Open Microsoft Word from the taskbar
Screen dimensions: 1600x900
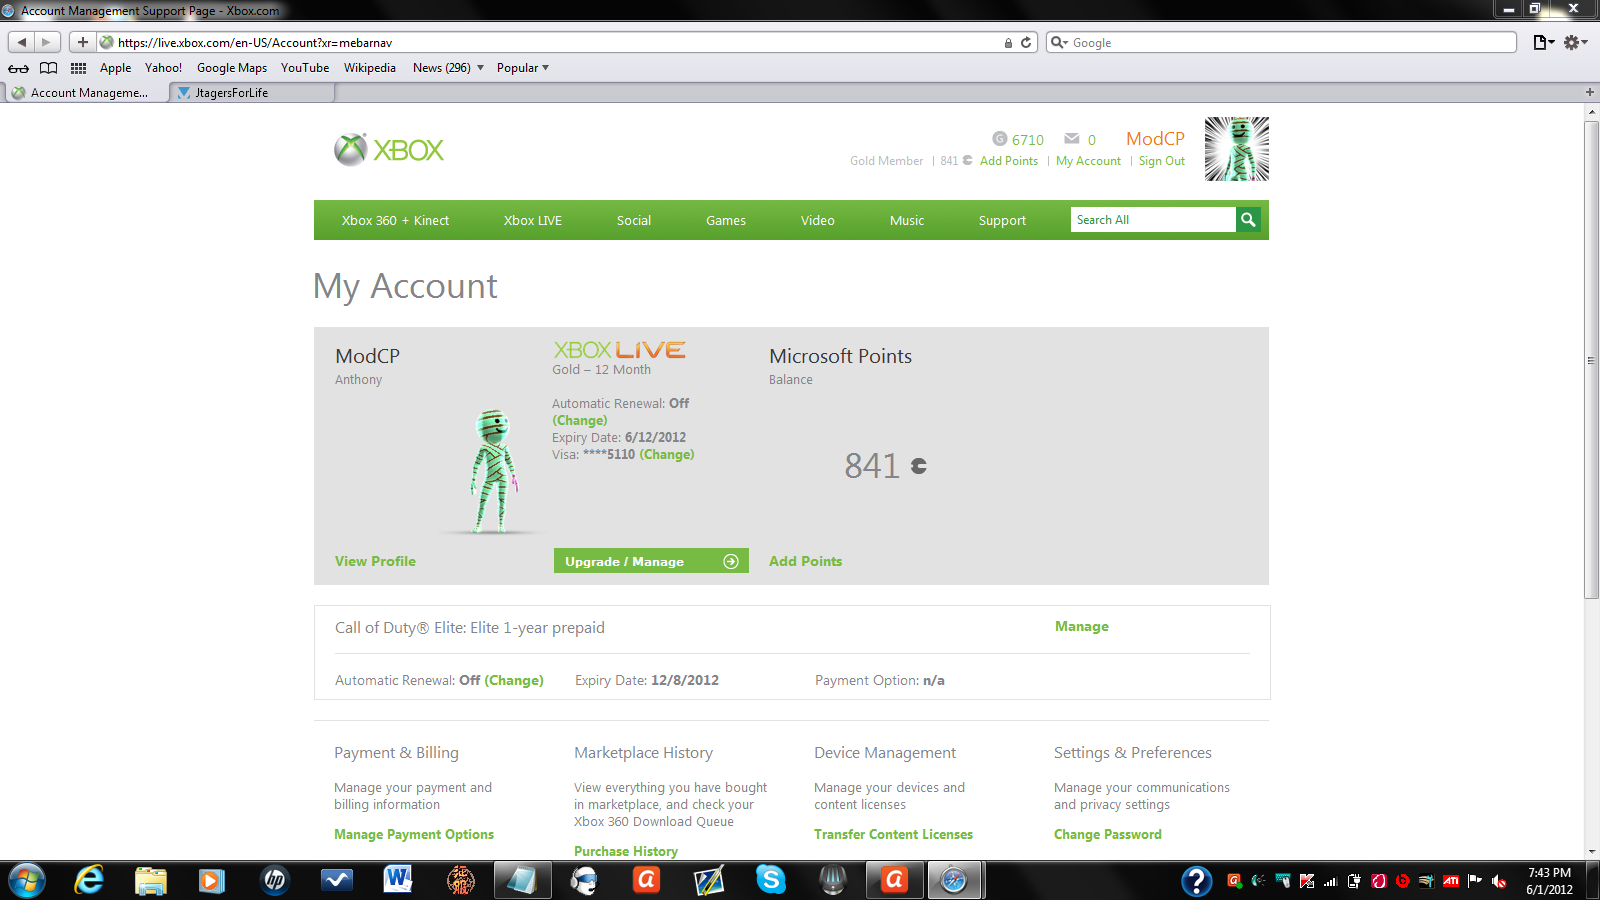click(398, 880)
